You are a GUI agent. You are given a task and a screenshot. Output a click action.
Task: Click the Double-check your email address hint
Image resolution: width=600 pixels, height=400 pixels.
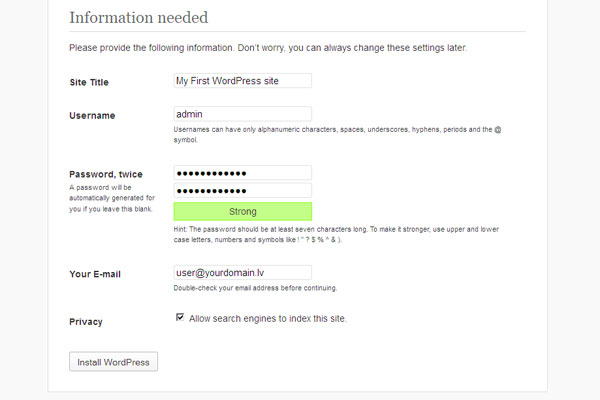pos(255,288)
